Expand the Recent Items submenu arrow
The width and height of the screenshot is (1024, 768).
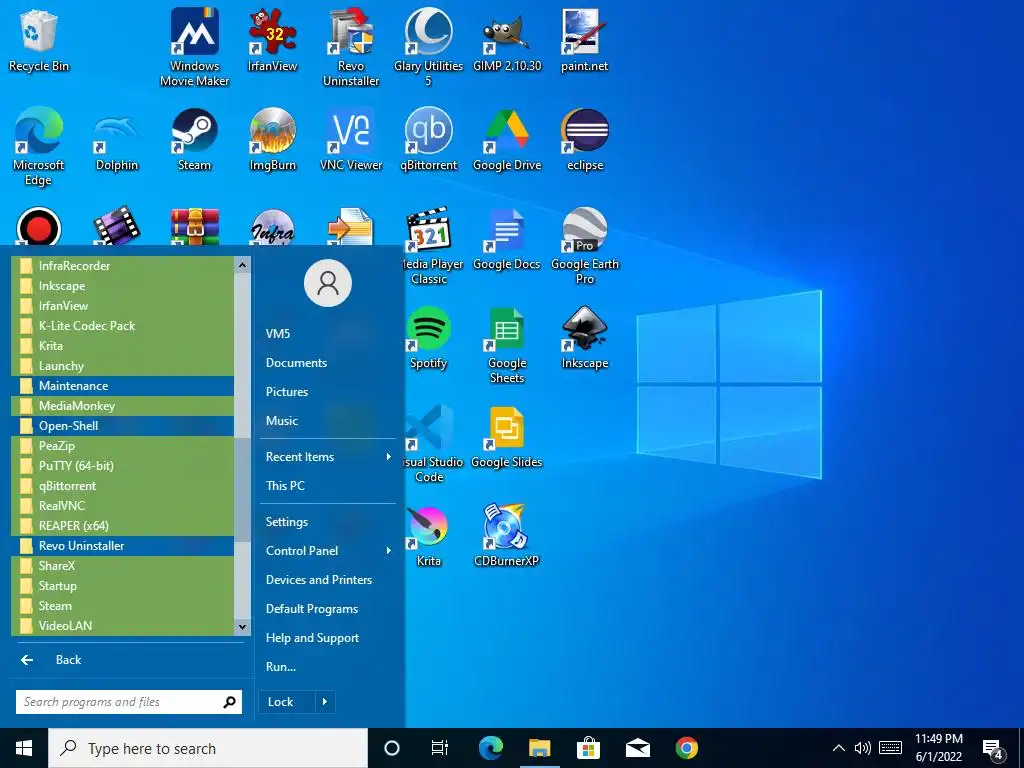tap(389, 456)
